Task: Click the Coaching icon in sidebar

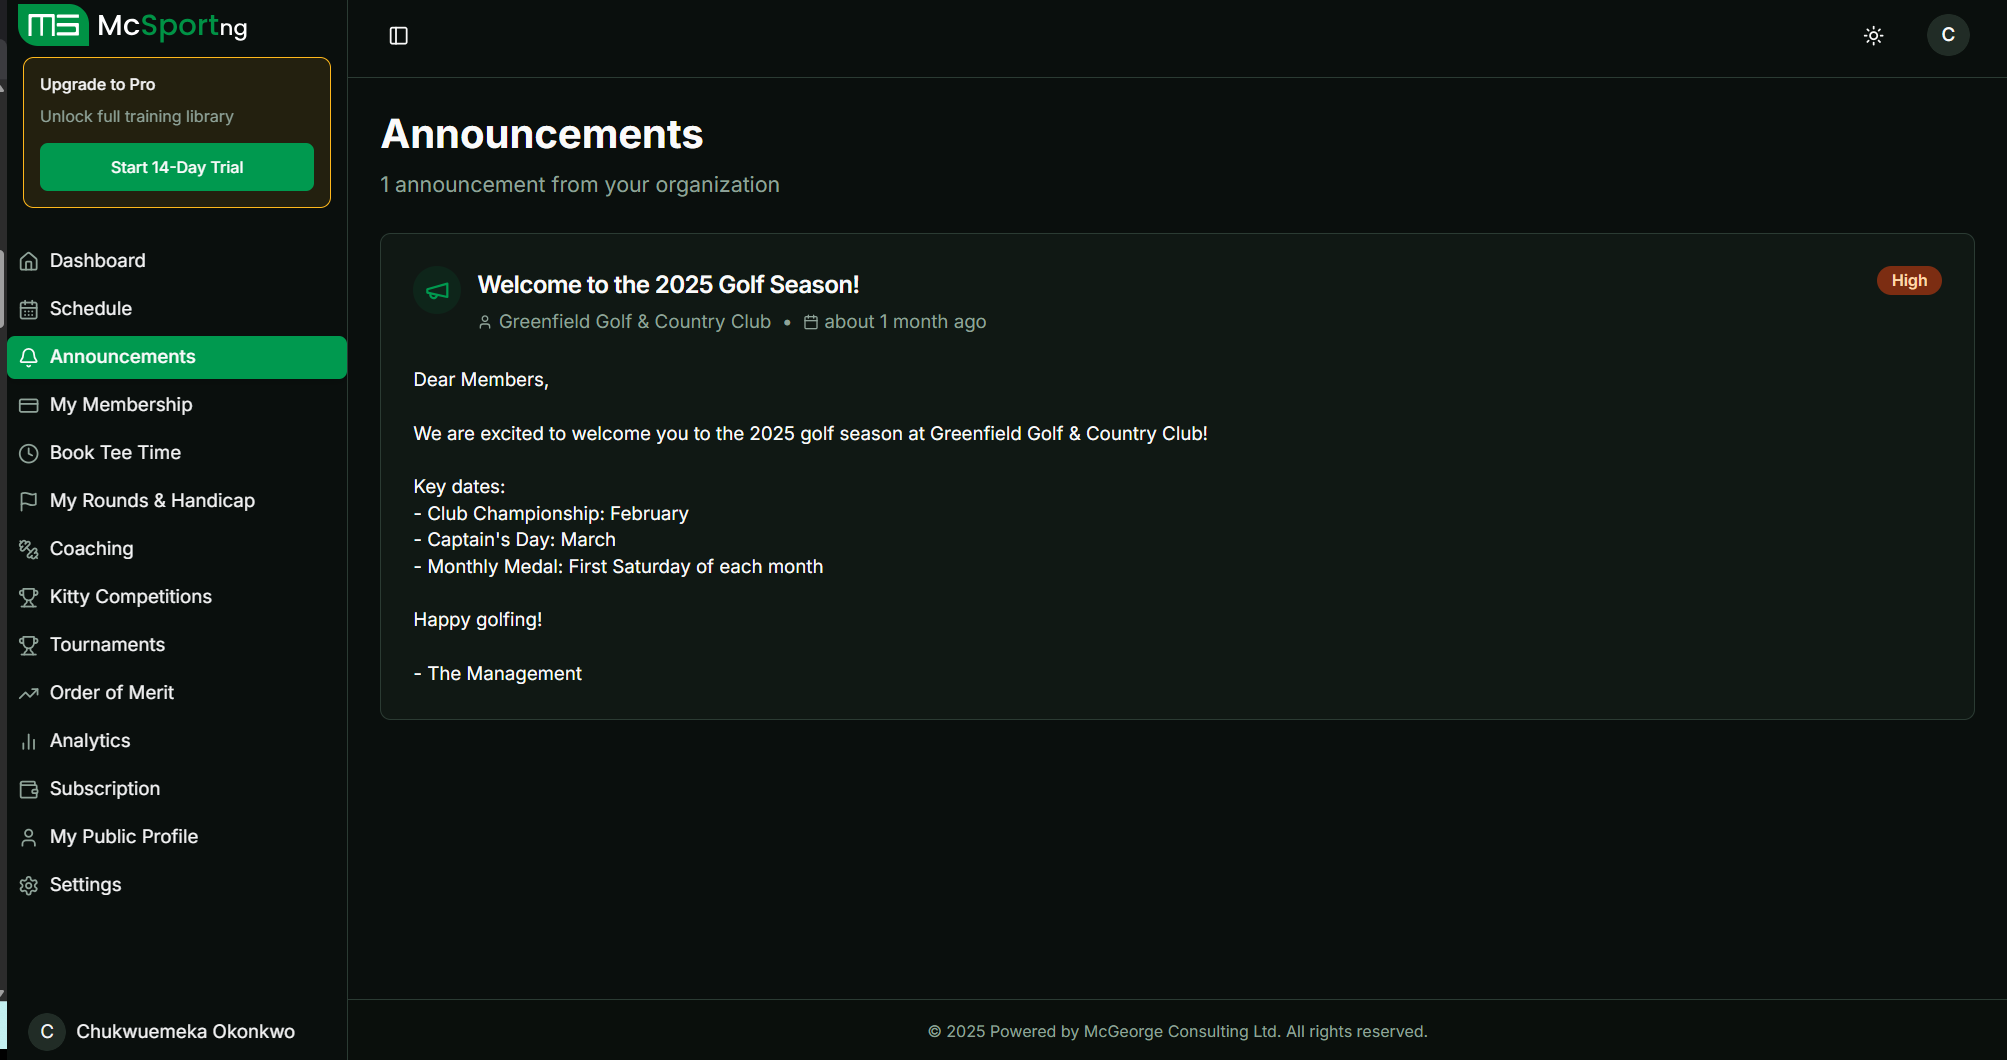Action: click(29, 549)
